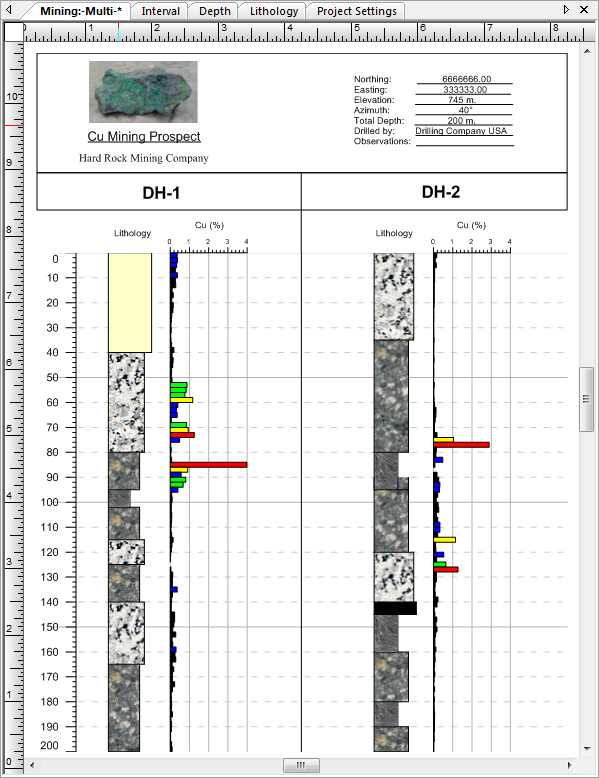
Task: Click the DH-1 column header
Action: click(x=161, y=193)
